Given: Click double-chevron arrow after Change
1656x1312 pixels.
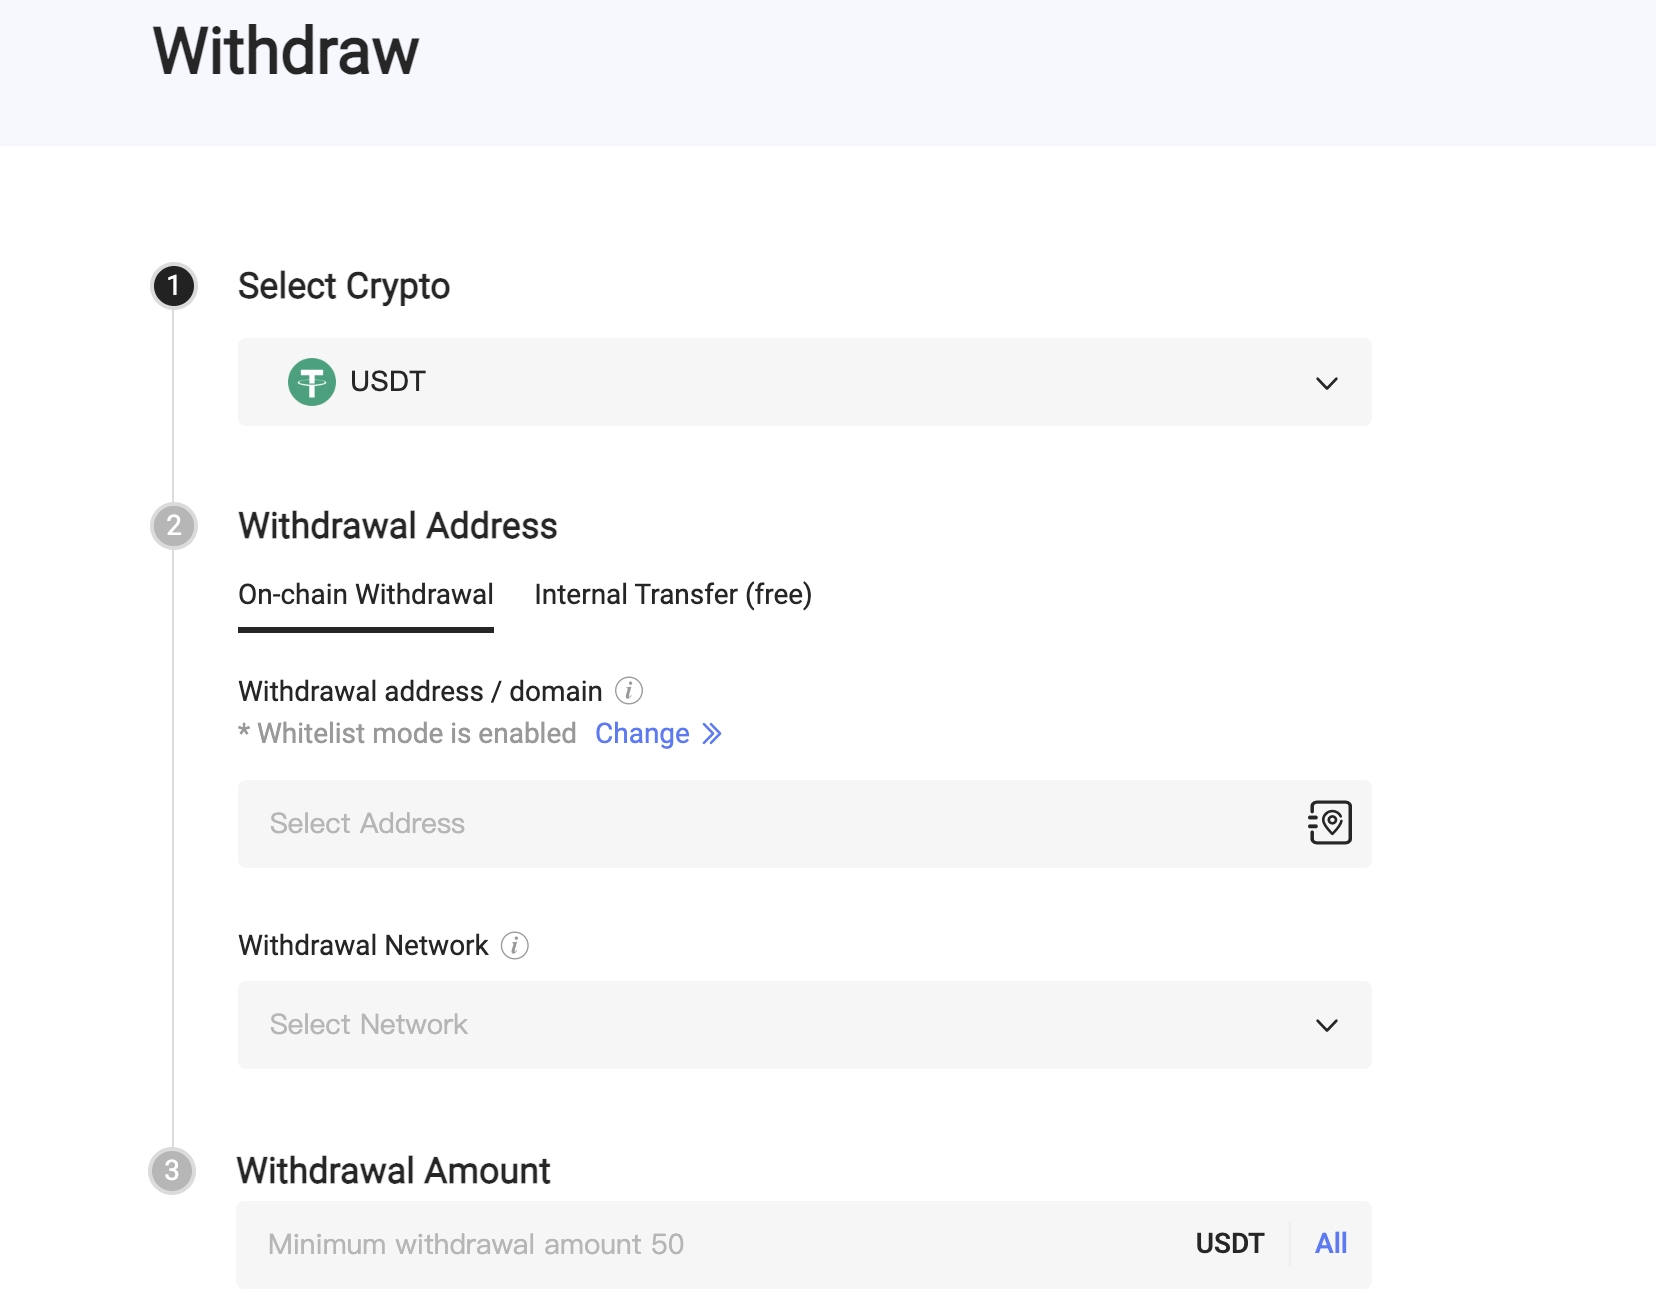Looking at the screenshot, I should pyautogui.click(x=712, y=734).
